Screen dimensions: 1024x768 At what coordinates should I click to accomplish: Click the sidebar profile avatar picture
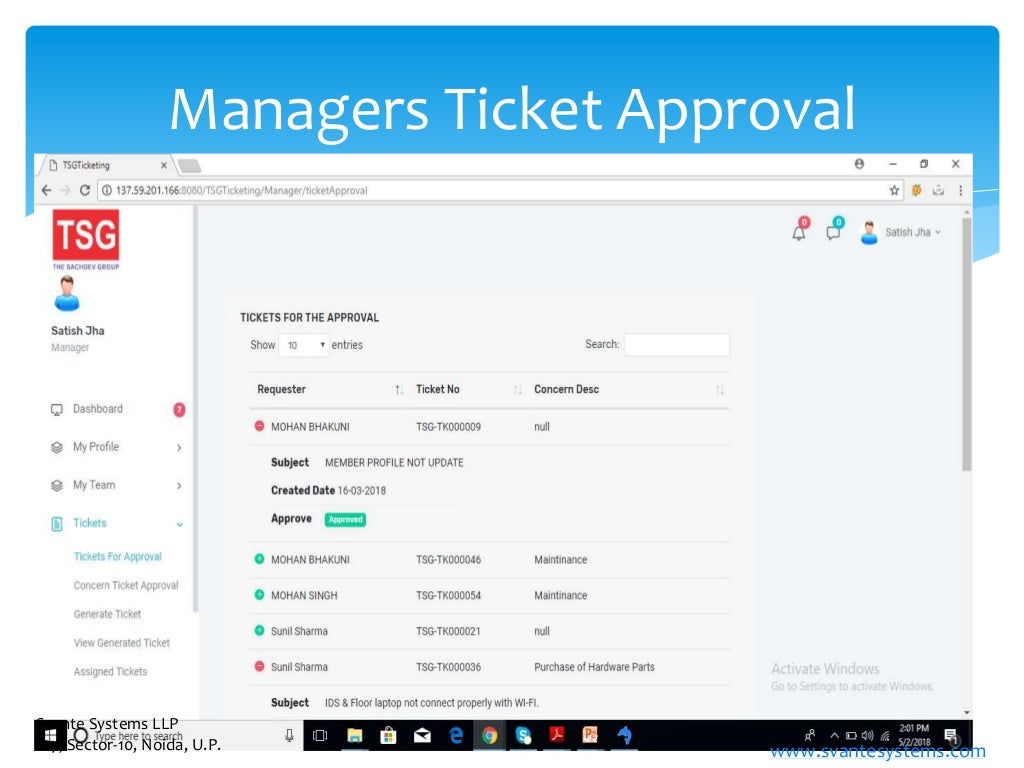[x=67, y=293]
